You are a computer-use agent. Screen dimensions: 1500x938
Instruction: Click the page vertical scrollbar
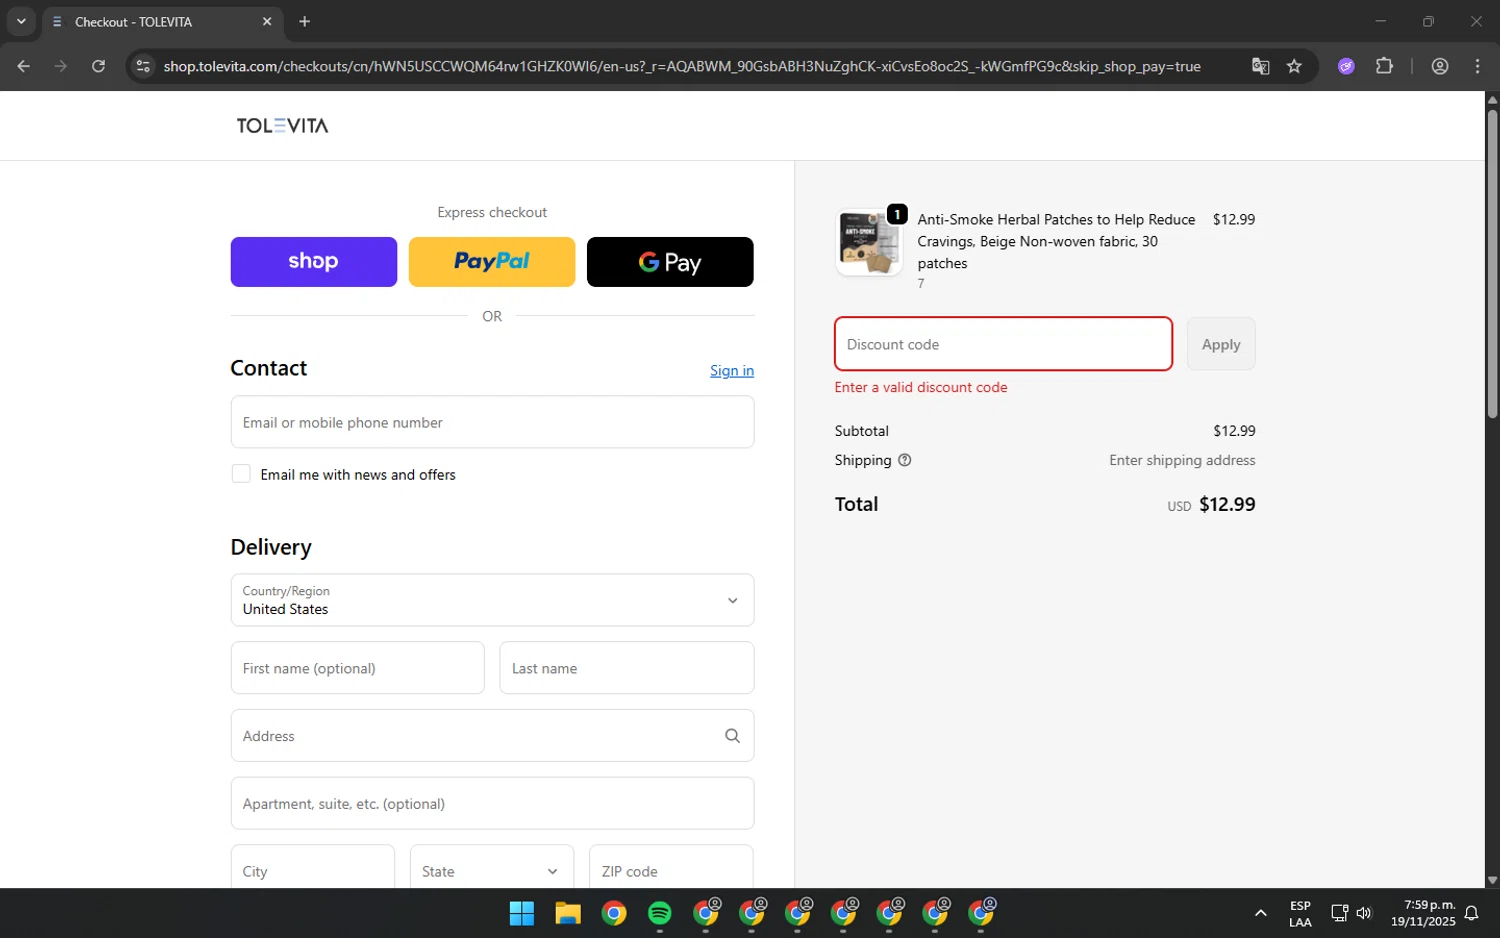1492,265
